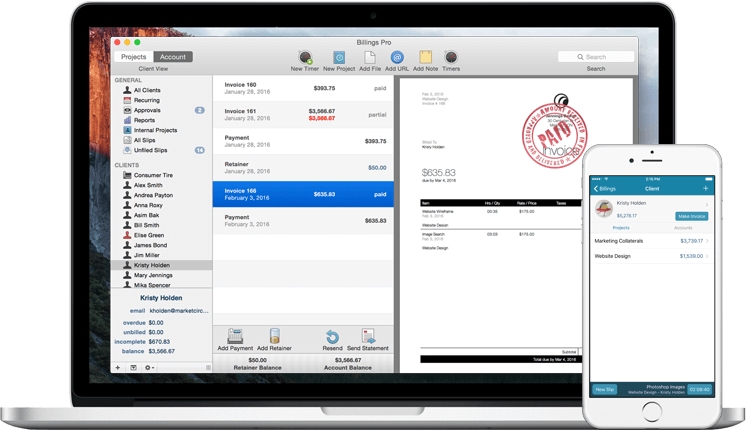The image size is (747, 430).
Task: Select Payment February 3 row
Action: coord(303,220)
